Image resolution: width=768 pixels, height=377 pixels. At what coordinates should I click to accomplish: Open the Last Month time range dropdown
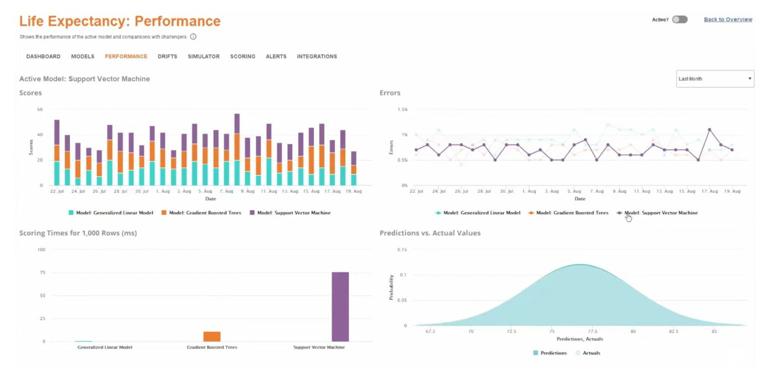pyautogui.click(x=715, y=79)
